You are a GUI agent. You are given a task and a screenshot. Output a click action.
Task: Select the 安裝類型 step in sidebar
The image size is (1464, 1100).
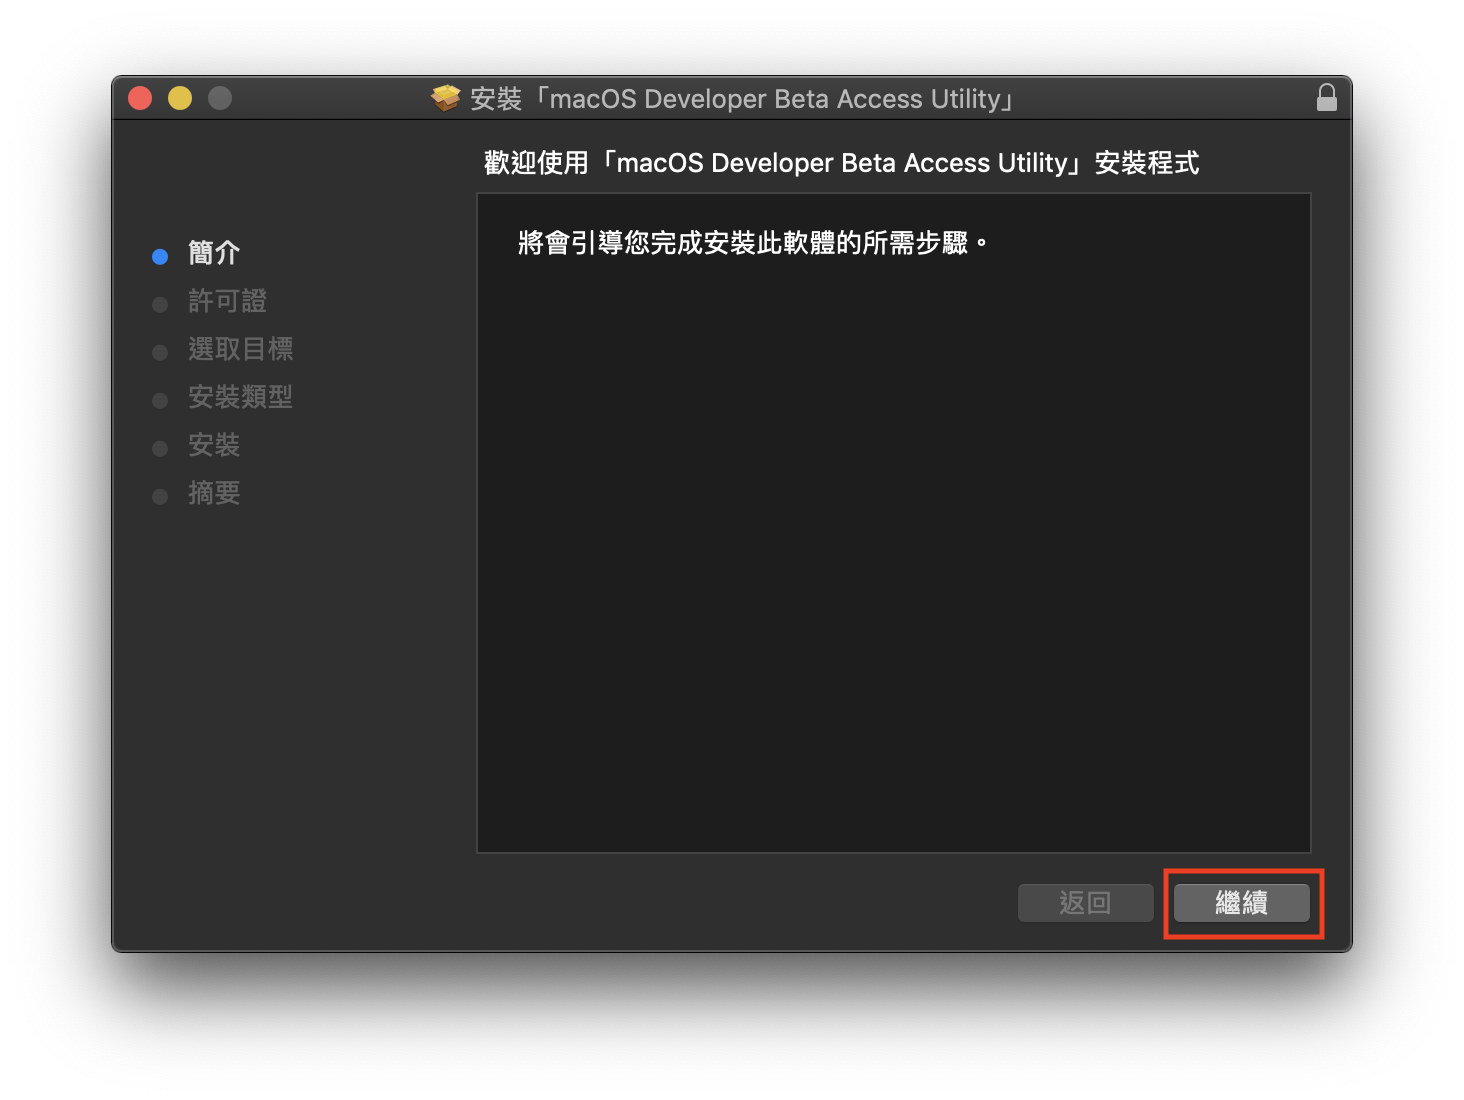[x=240, y=397]
